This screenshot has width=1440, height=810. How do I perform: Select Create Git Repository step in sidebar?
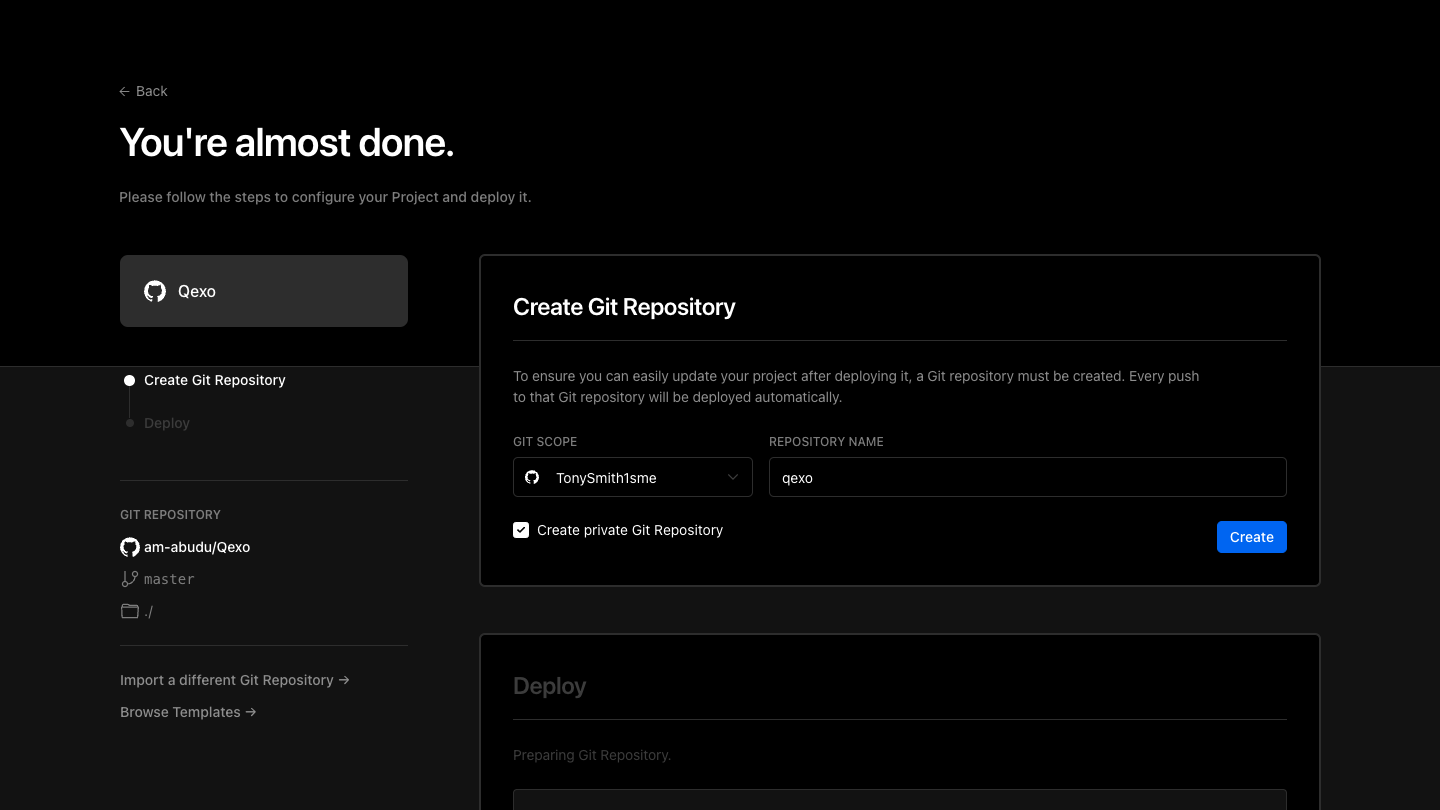point(214,380)
